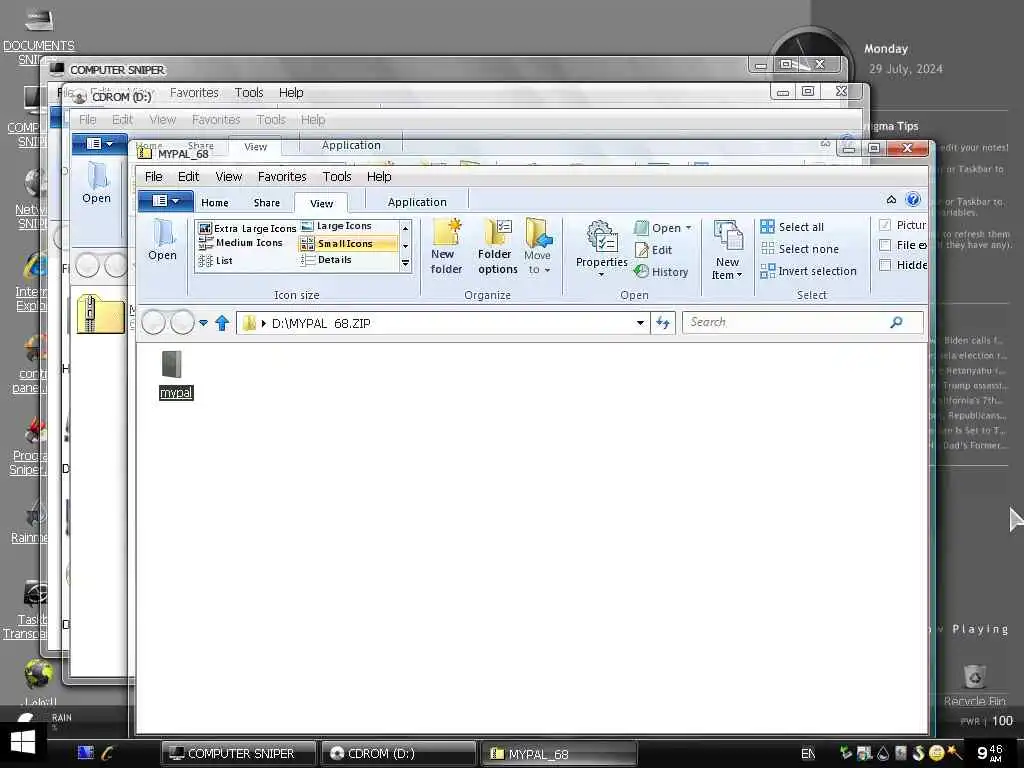The width and height of the screenshot is (1024, 768).
Task: Minimize the ribbon with caret icon
Action: (x=891, y=199)
